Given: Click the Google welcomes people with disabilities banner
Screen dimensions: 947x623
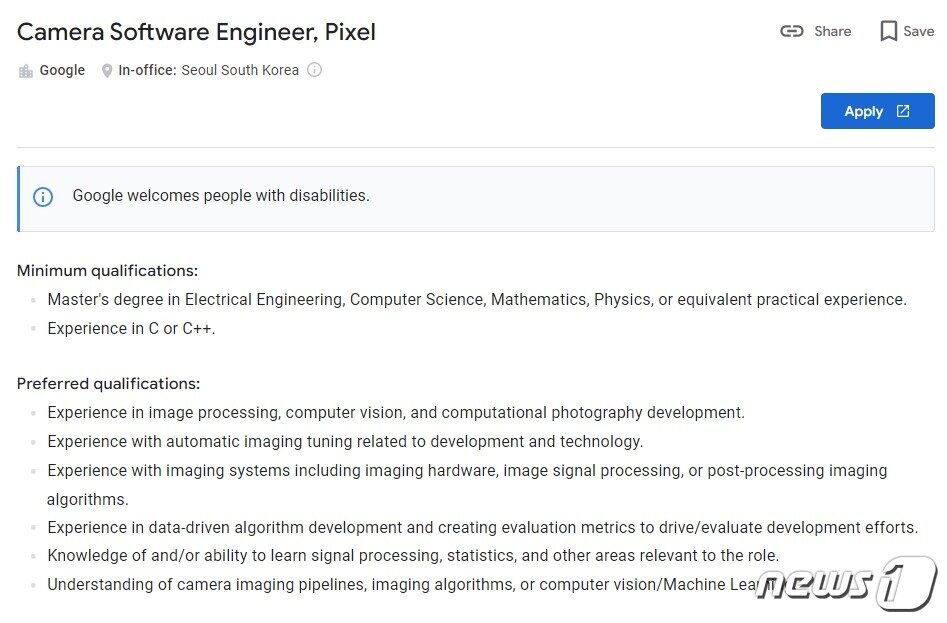Looking at the screenshot, I should point(476,199).
